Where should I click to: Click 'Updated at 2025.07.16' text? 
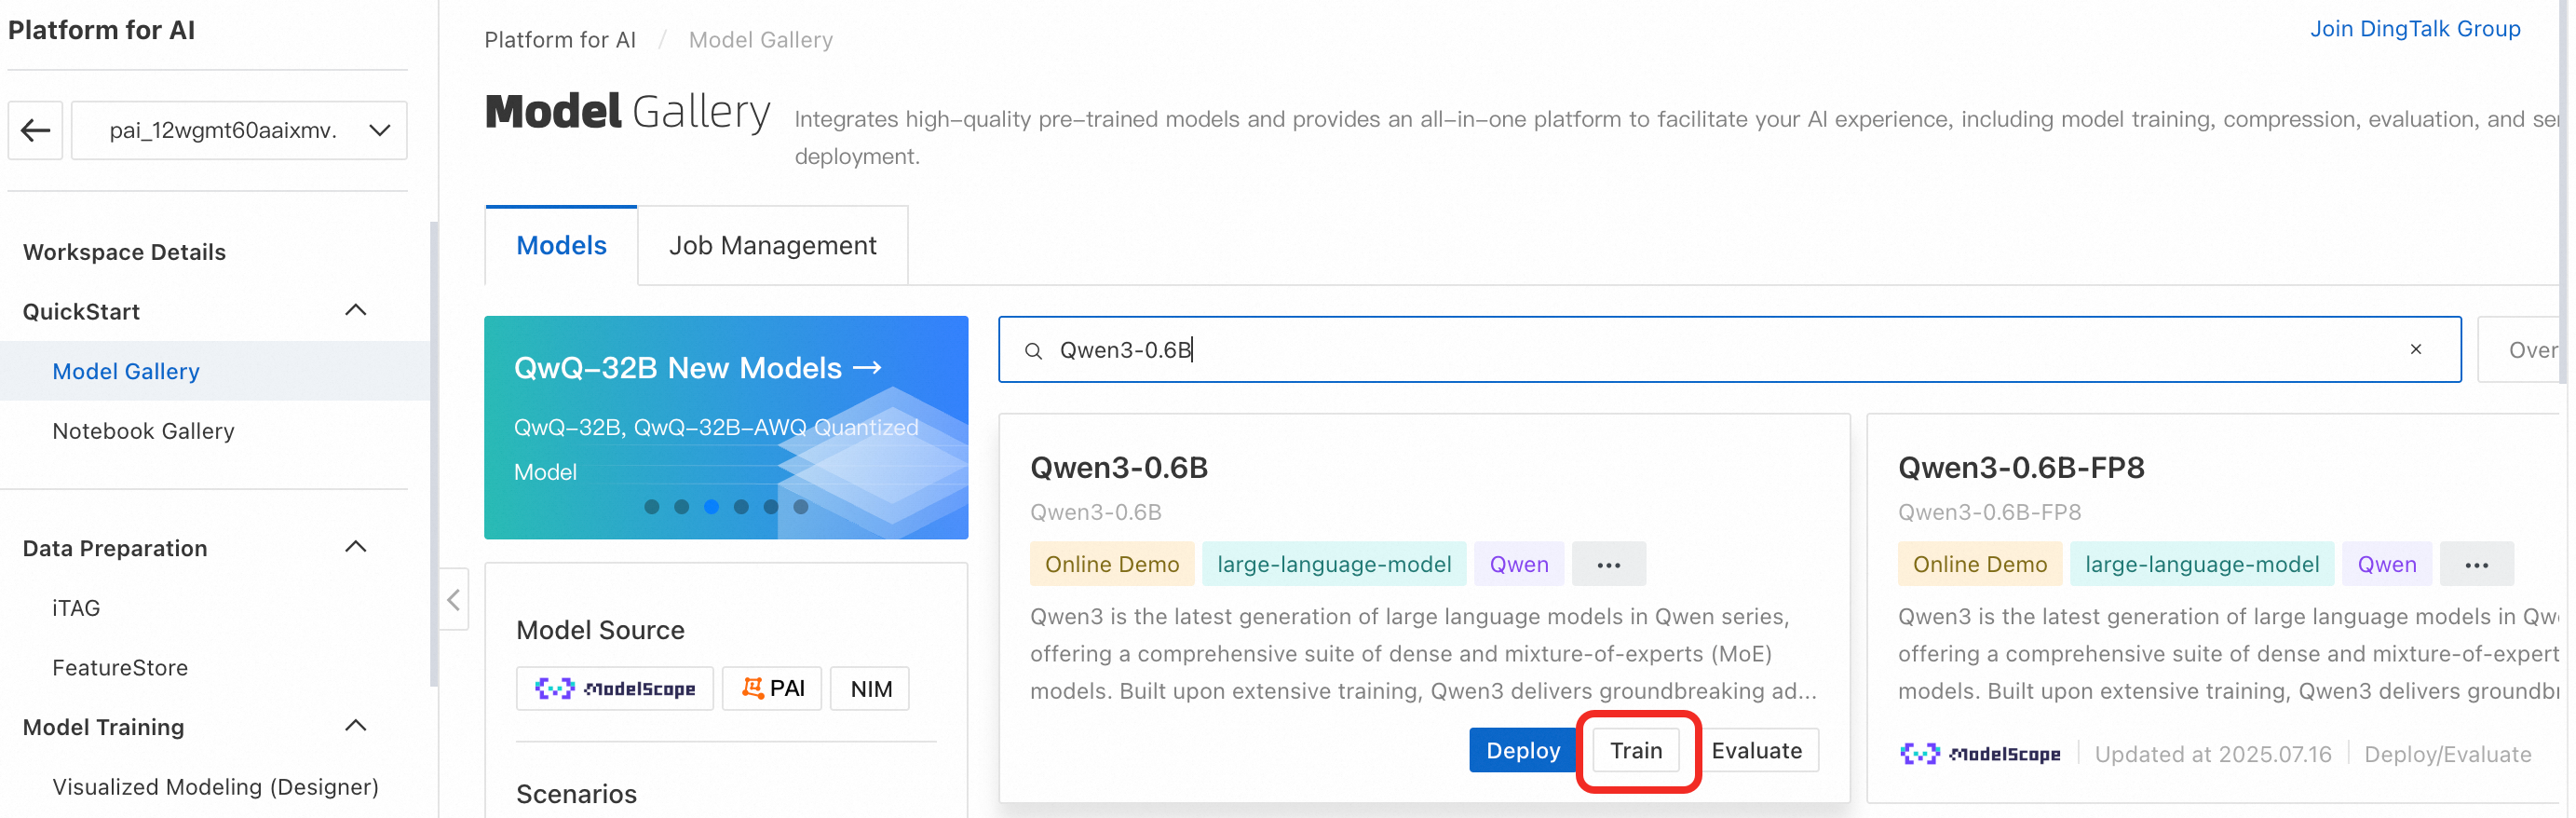coord(2213,755)
